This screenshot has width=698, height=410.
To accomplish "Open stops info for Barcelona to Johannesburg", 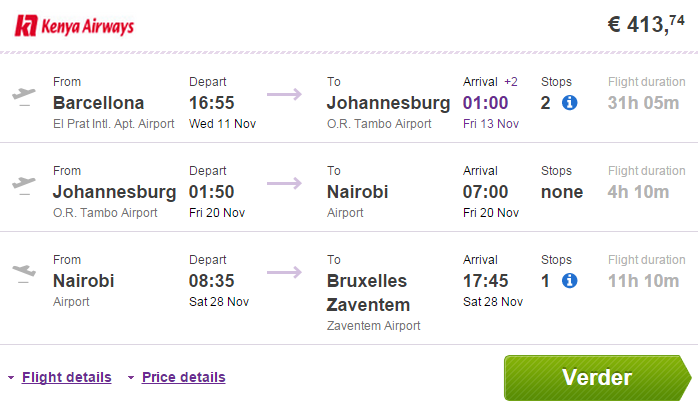I will (569, 103).
